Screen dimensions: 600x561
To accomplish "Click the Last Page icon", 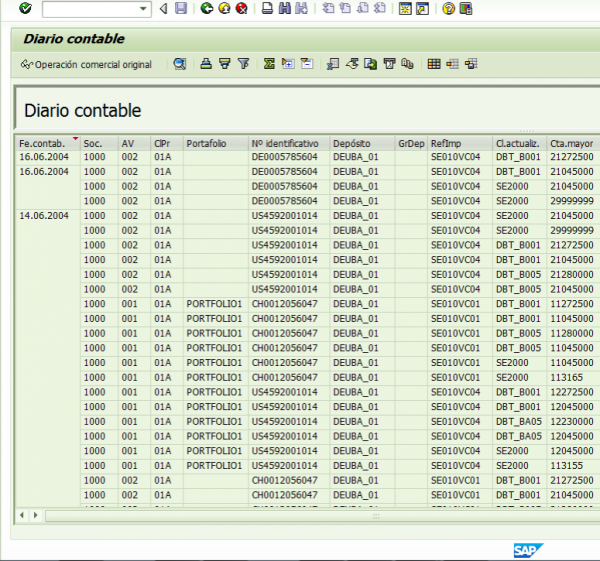I will (380, 8).
